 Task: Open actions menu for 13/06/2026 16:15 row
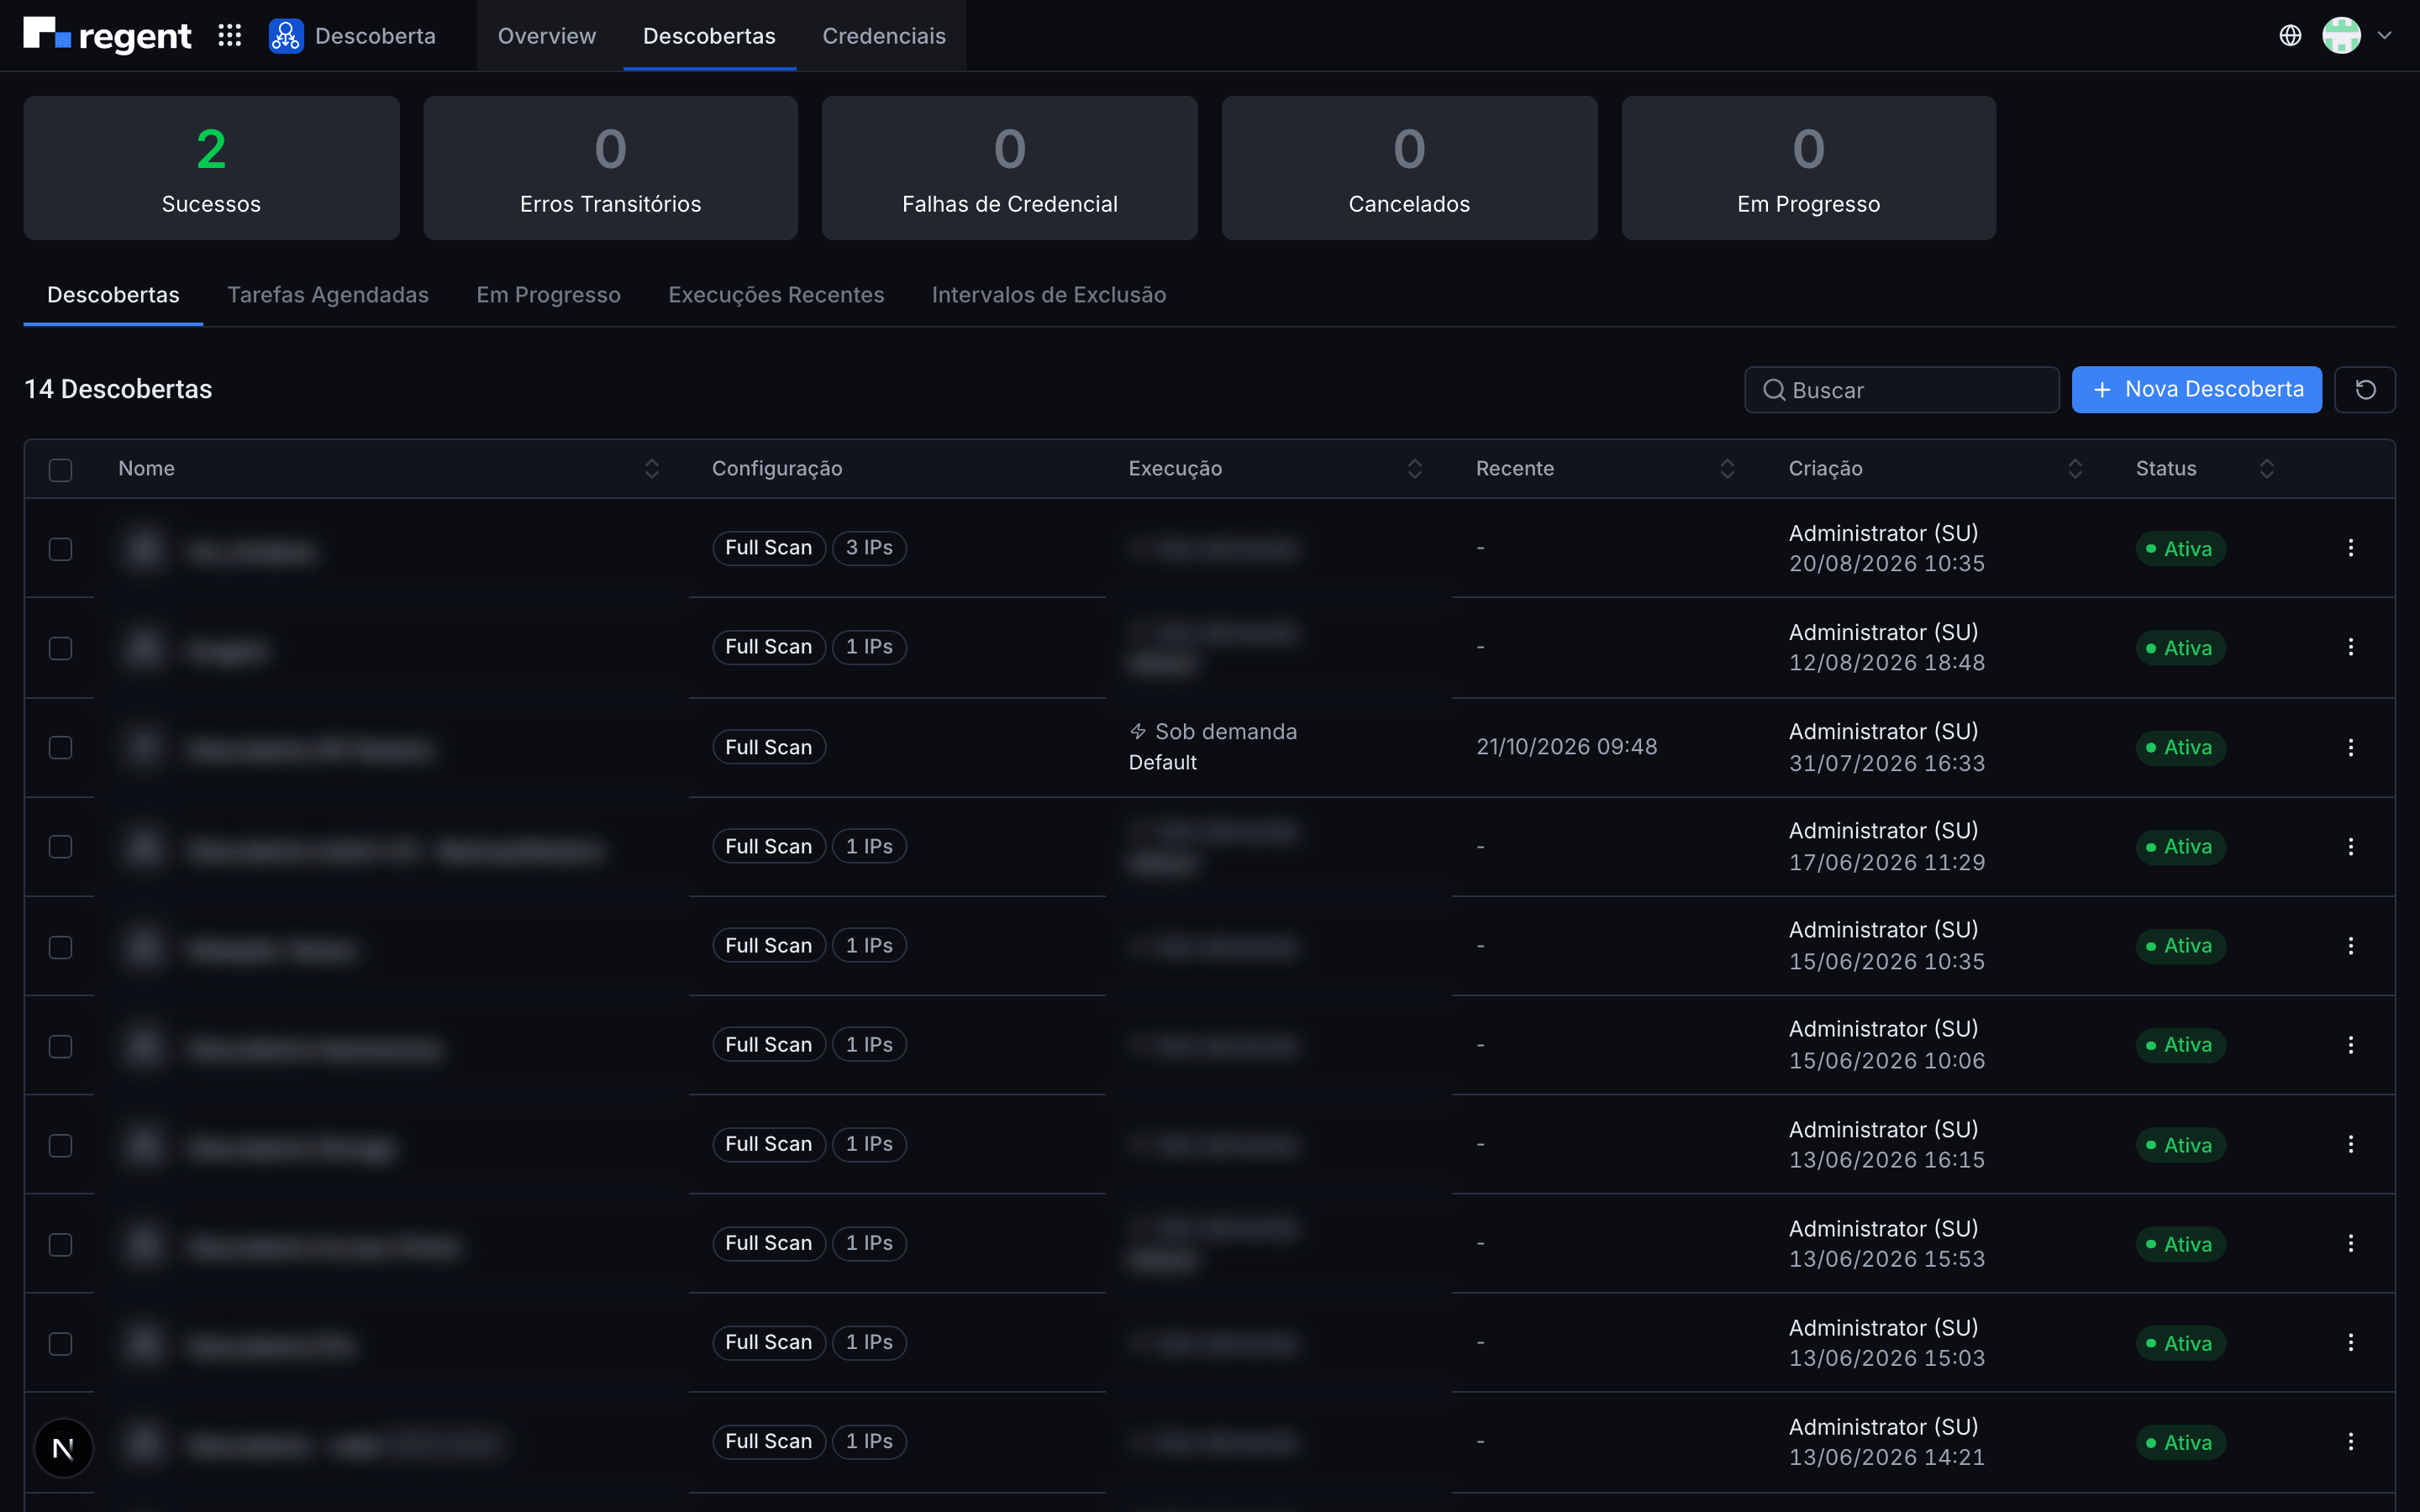[x=2350, y=1144]
